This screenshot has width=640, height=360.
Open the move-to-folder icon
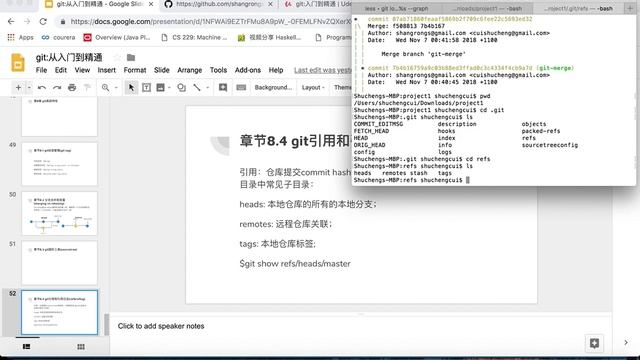point(131,58)
